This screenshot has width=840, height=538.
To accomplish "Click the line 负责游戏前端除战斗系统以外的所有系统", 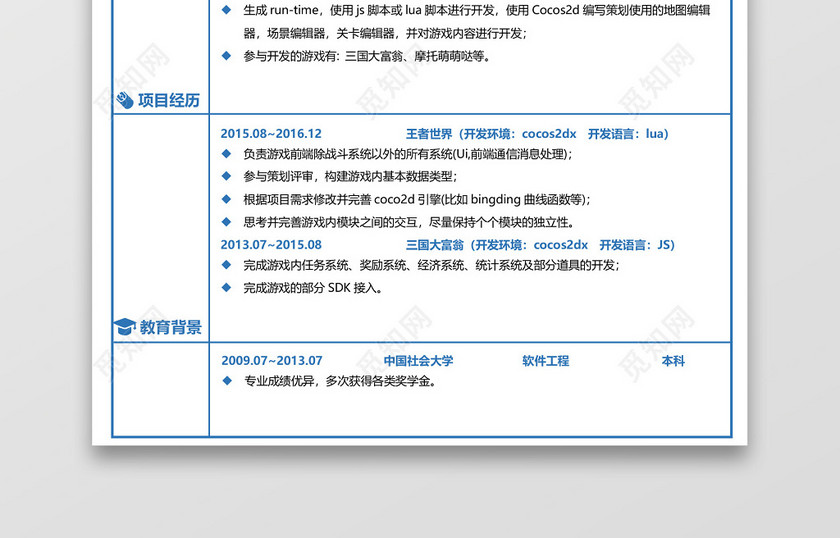I will 408,154.
